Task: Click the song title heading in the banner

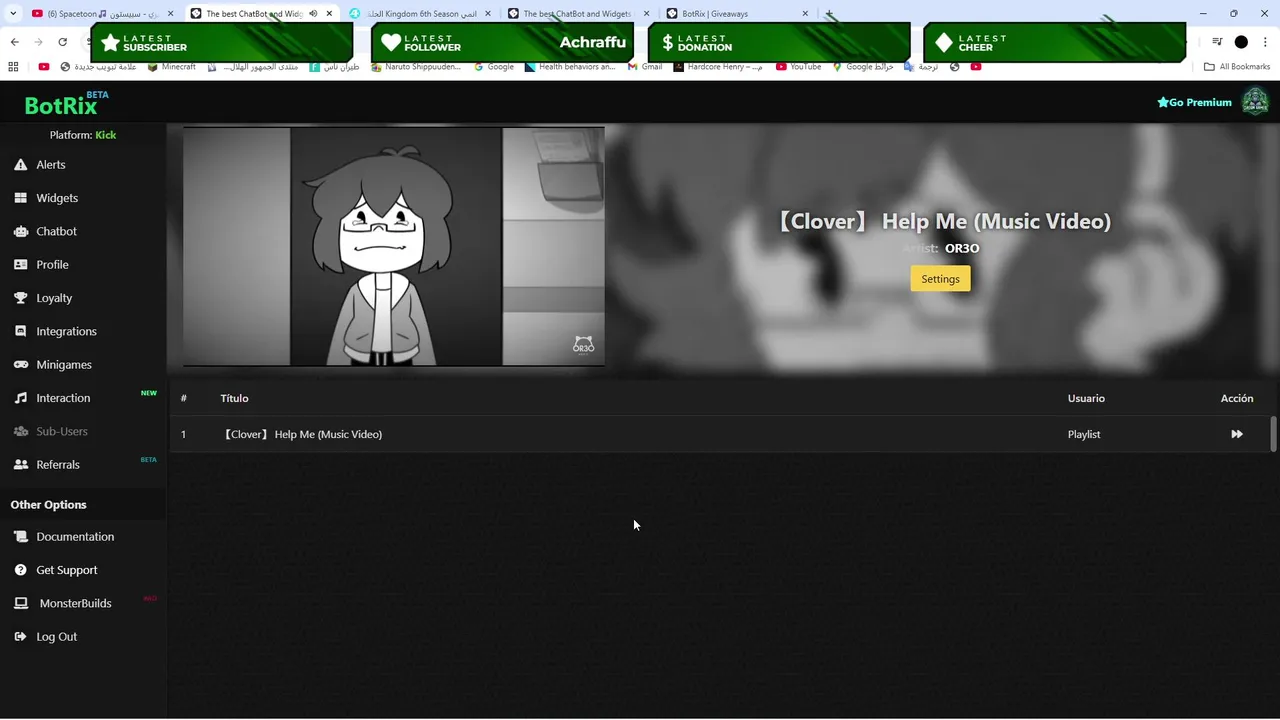Action: [x=944, y=221]
